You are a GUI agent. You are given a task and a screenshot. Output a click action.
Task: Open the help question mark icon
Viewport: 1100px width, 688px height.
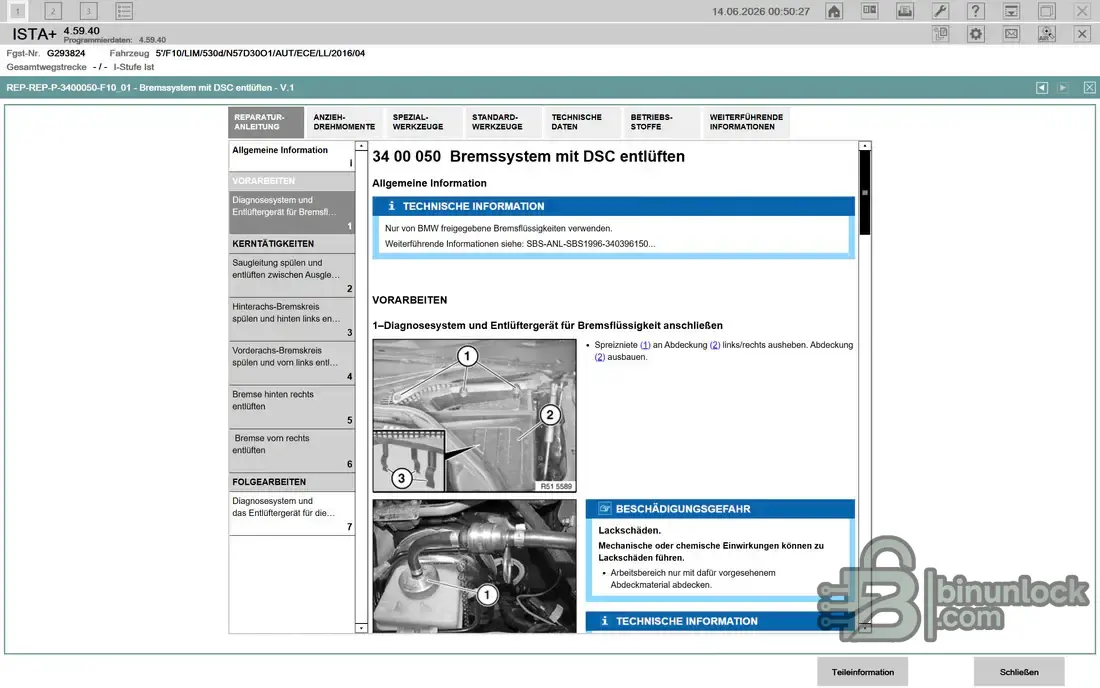coord(976,11)
